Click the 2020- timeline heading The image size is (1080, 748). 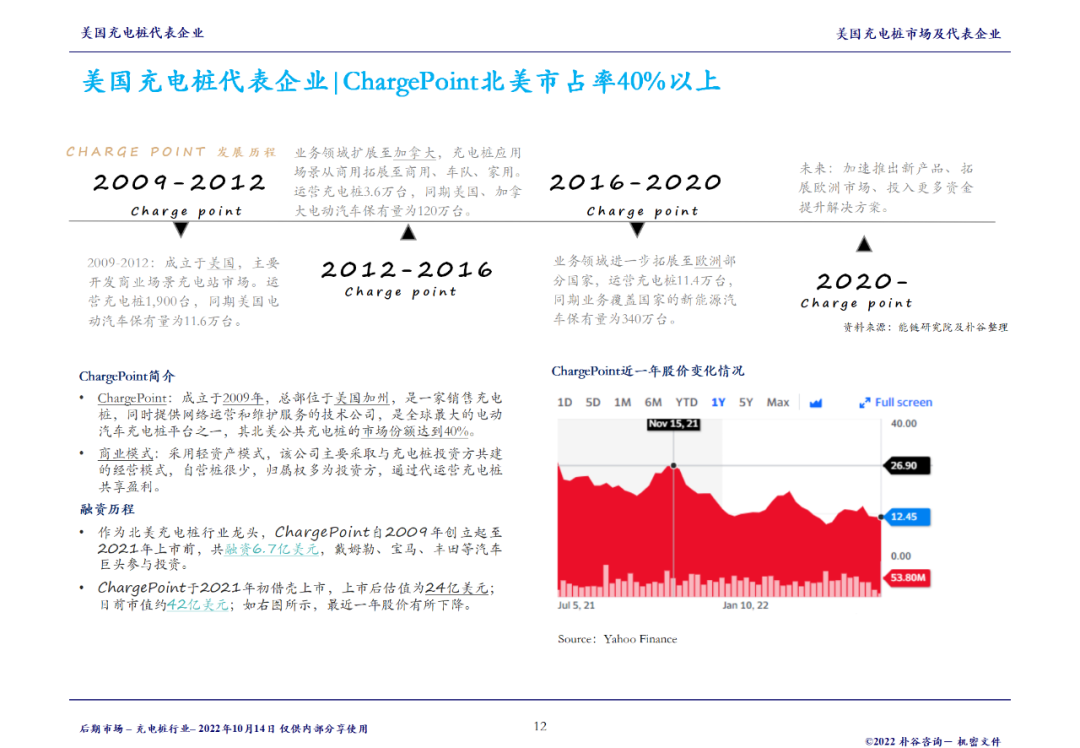point(862,282)
